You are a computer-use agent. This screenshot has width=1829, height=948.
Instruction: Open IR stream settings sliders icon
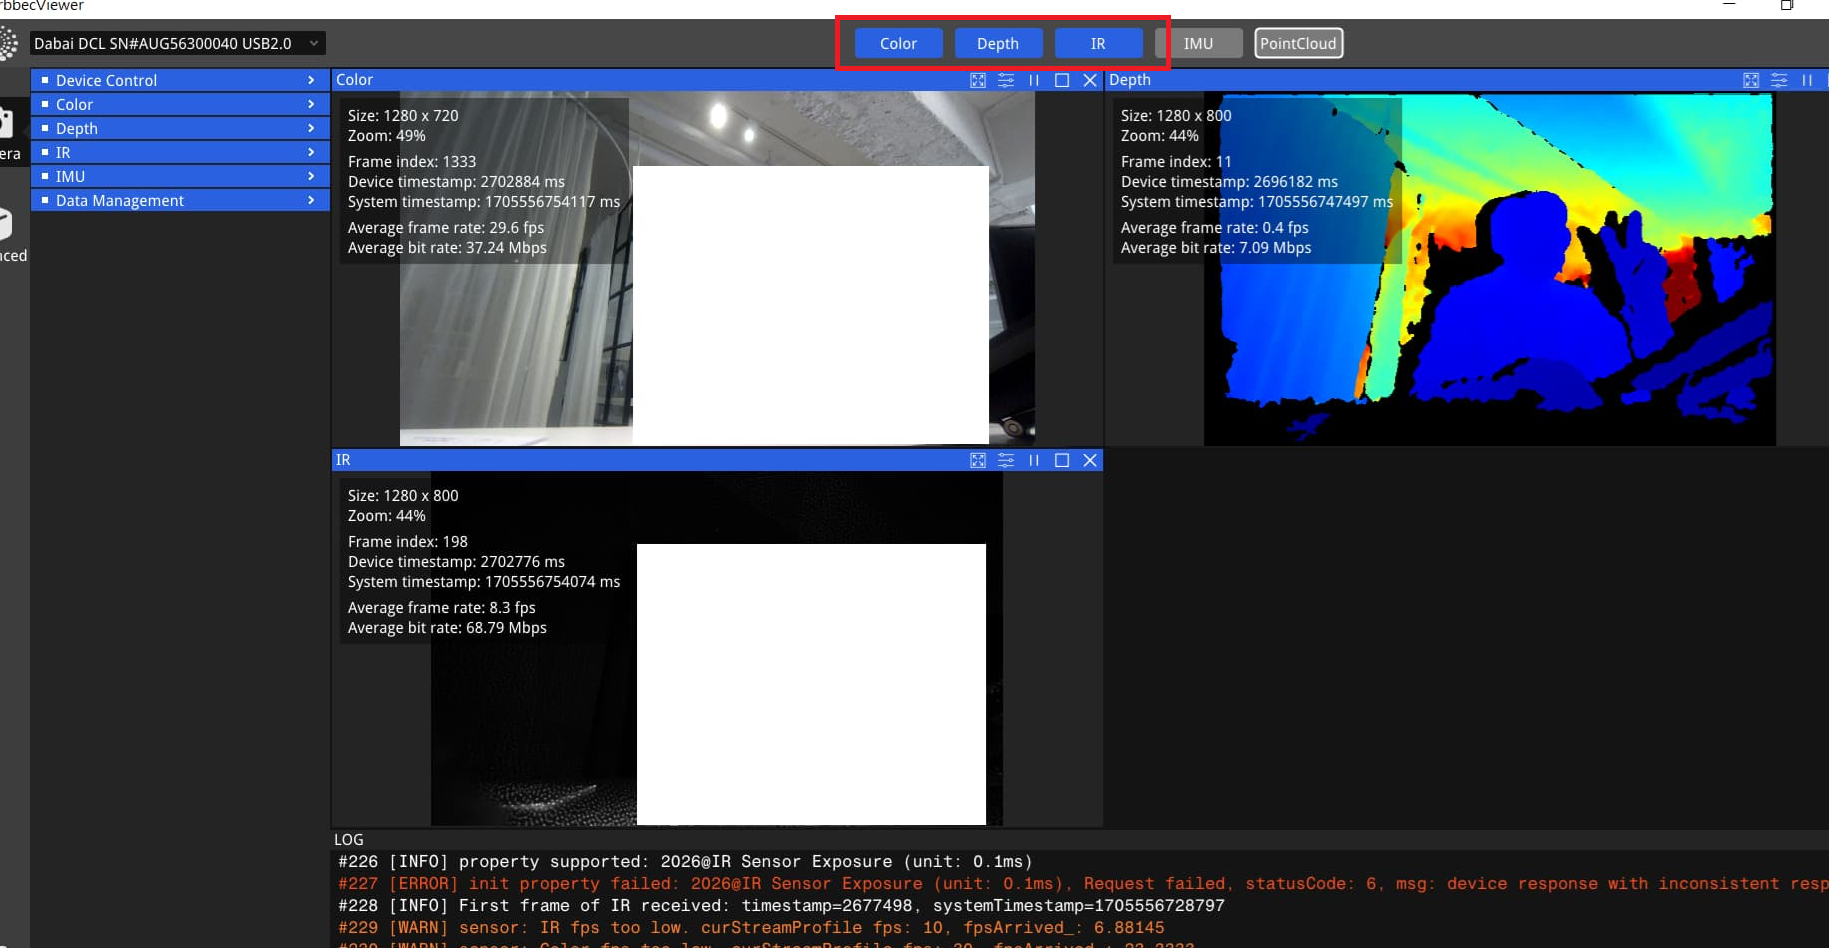[x=1006, y=460]
